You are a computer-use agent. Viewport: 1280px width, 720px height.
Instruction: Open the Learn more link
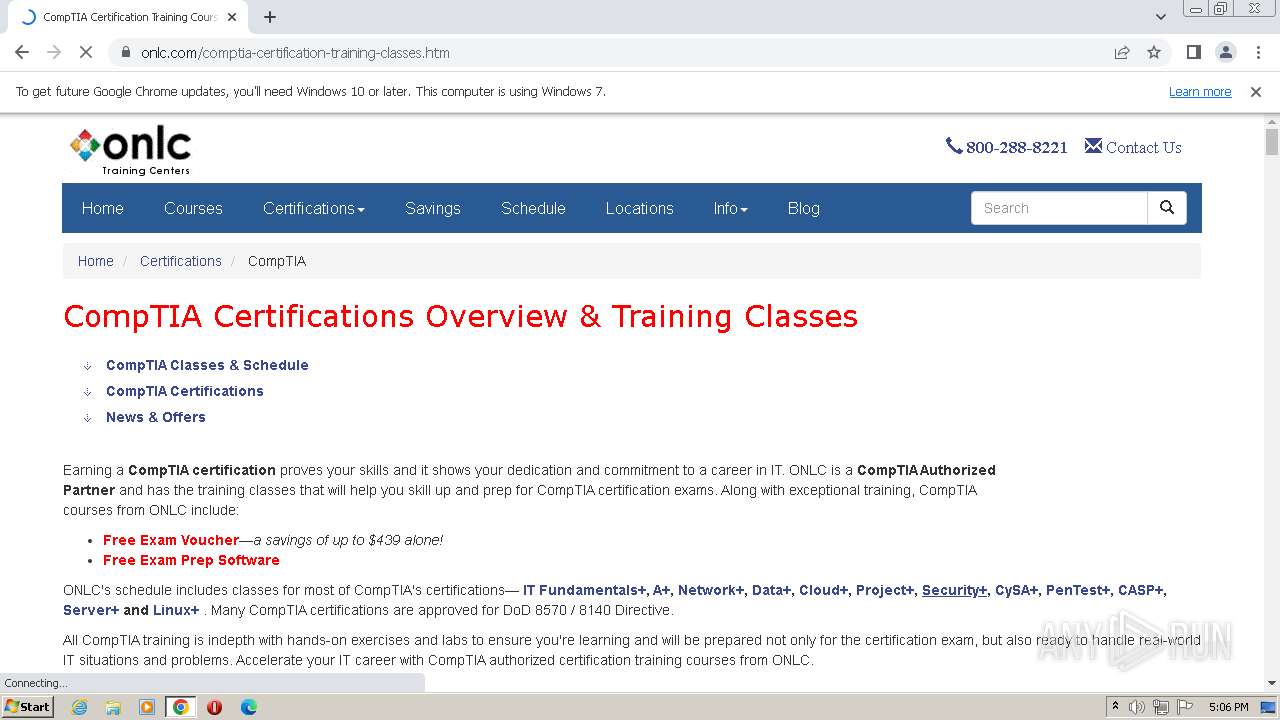coord(1200,91)
